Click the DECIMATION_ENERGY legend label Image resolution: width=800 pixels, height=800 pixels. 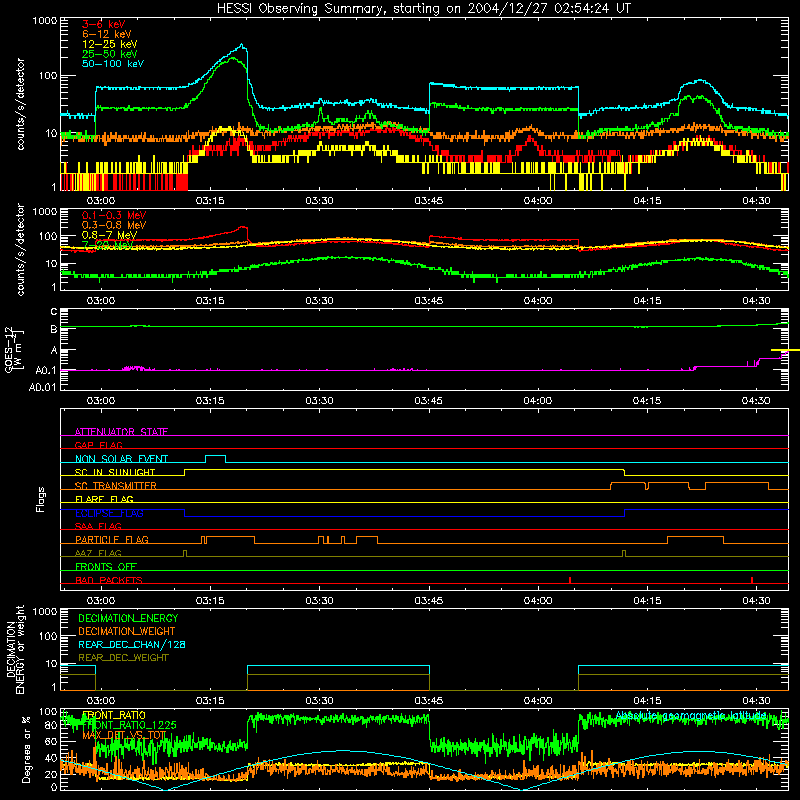click(x=128, y=618)
